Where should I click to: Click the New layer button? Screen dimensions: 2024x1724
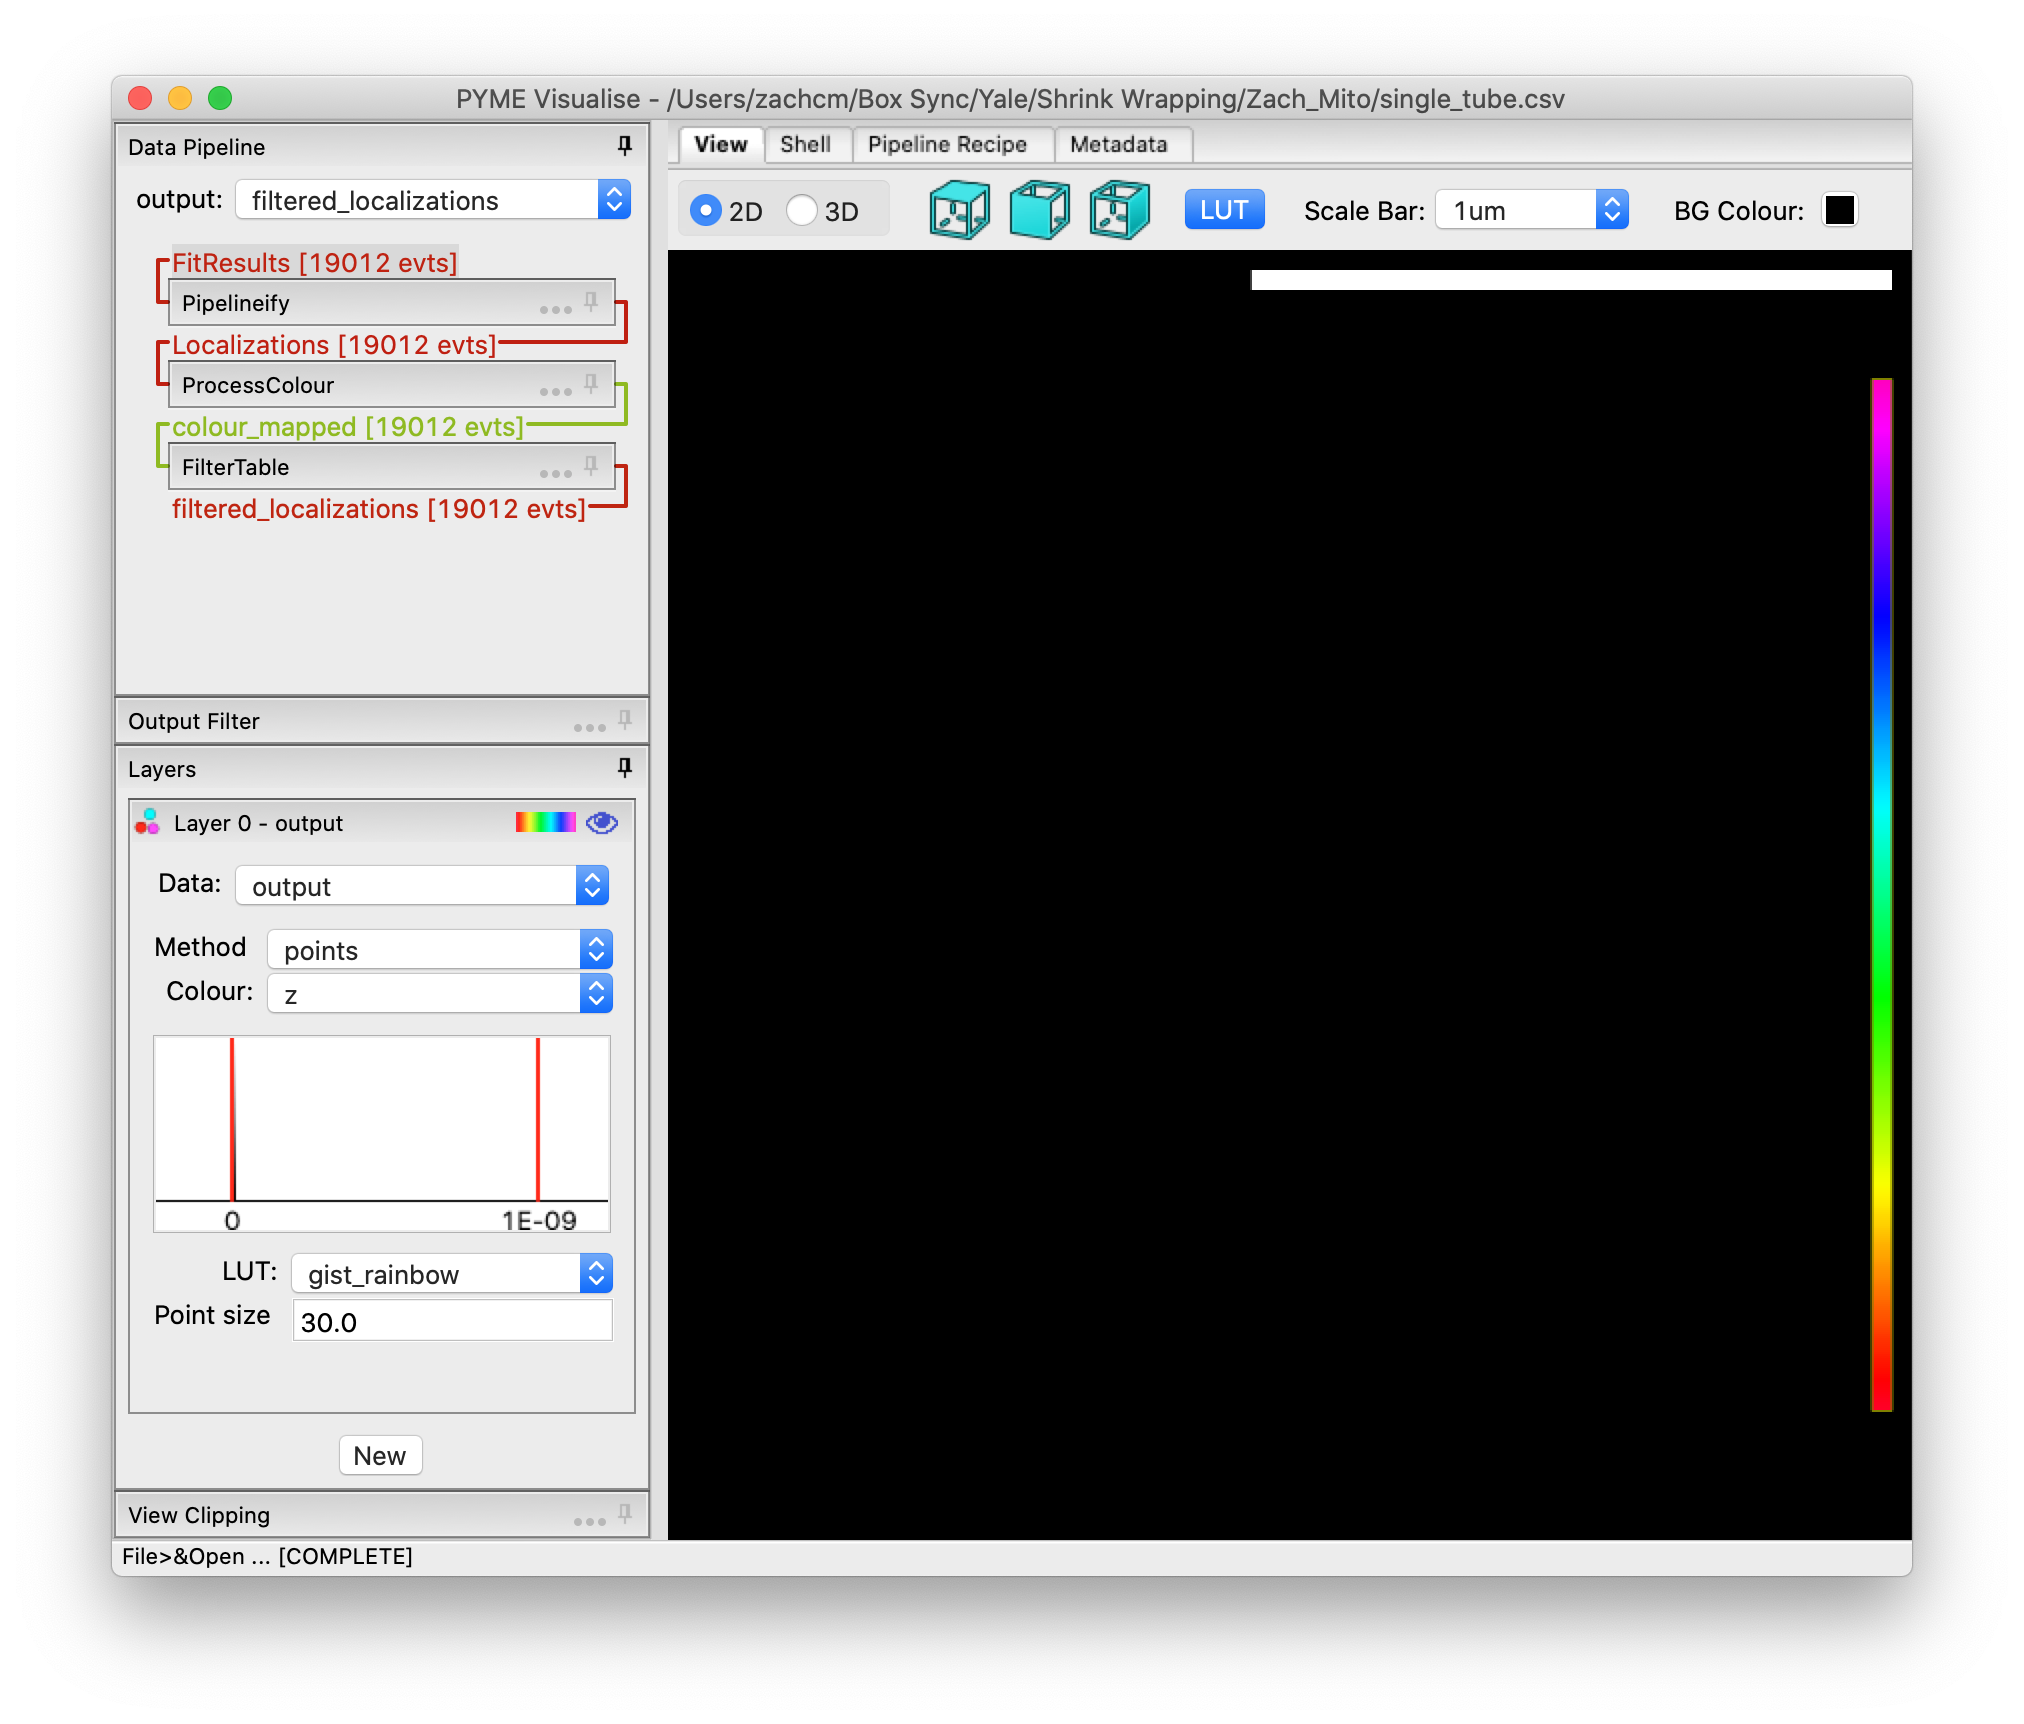(380, 1455)
